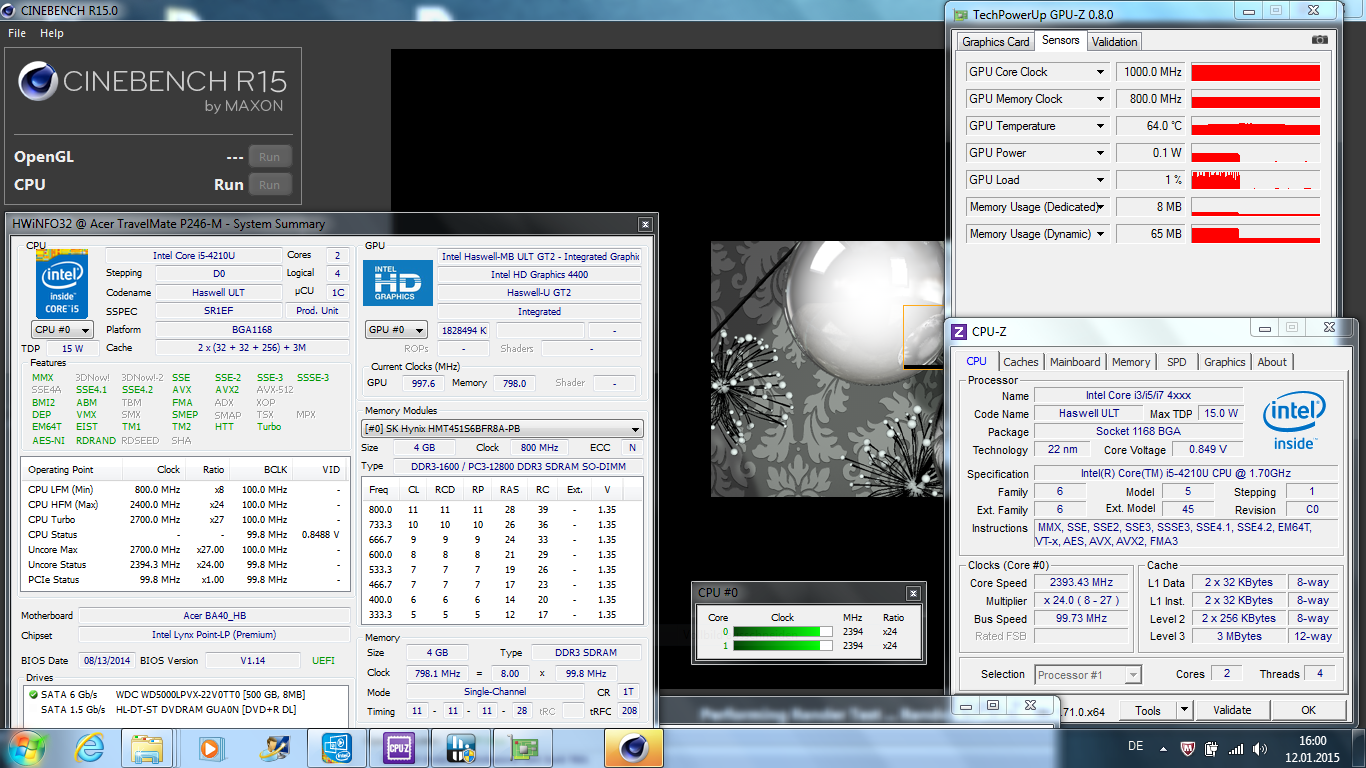Click CPU-Z OK button
This screenshot has width=1366, height=768.
(x=1308, y=710)
